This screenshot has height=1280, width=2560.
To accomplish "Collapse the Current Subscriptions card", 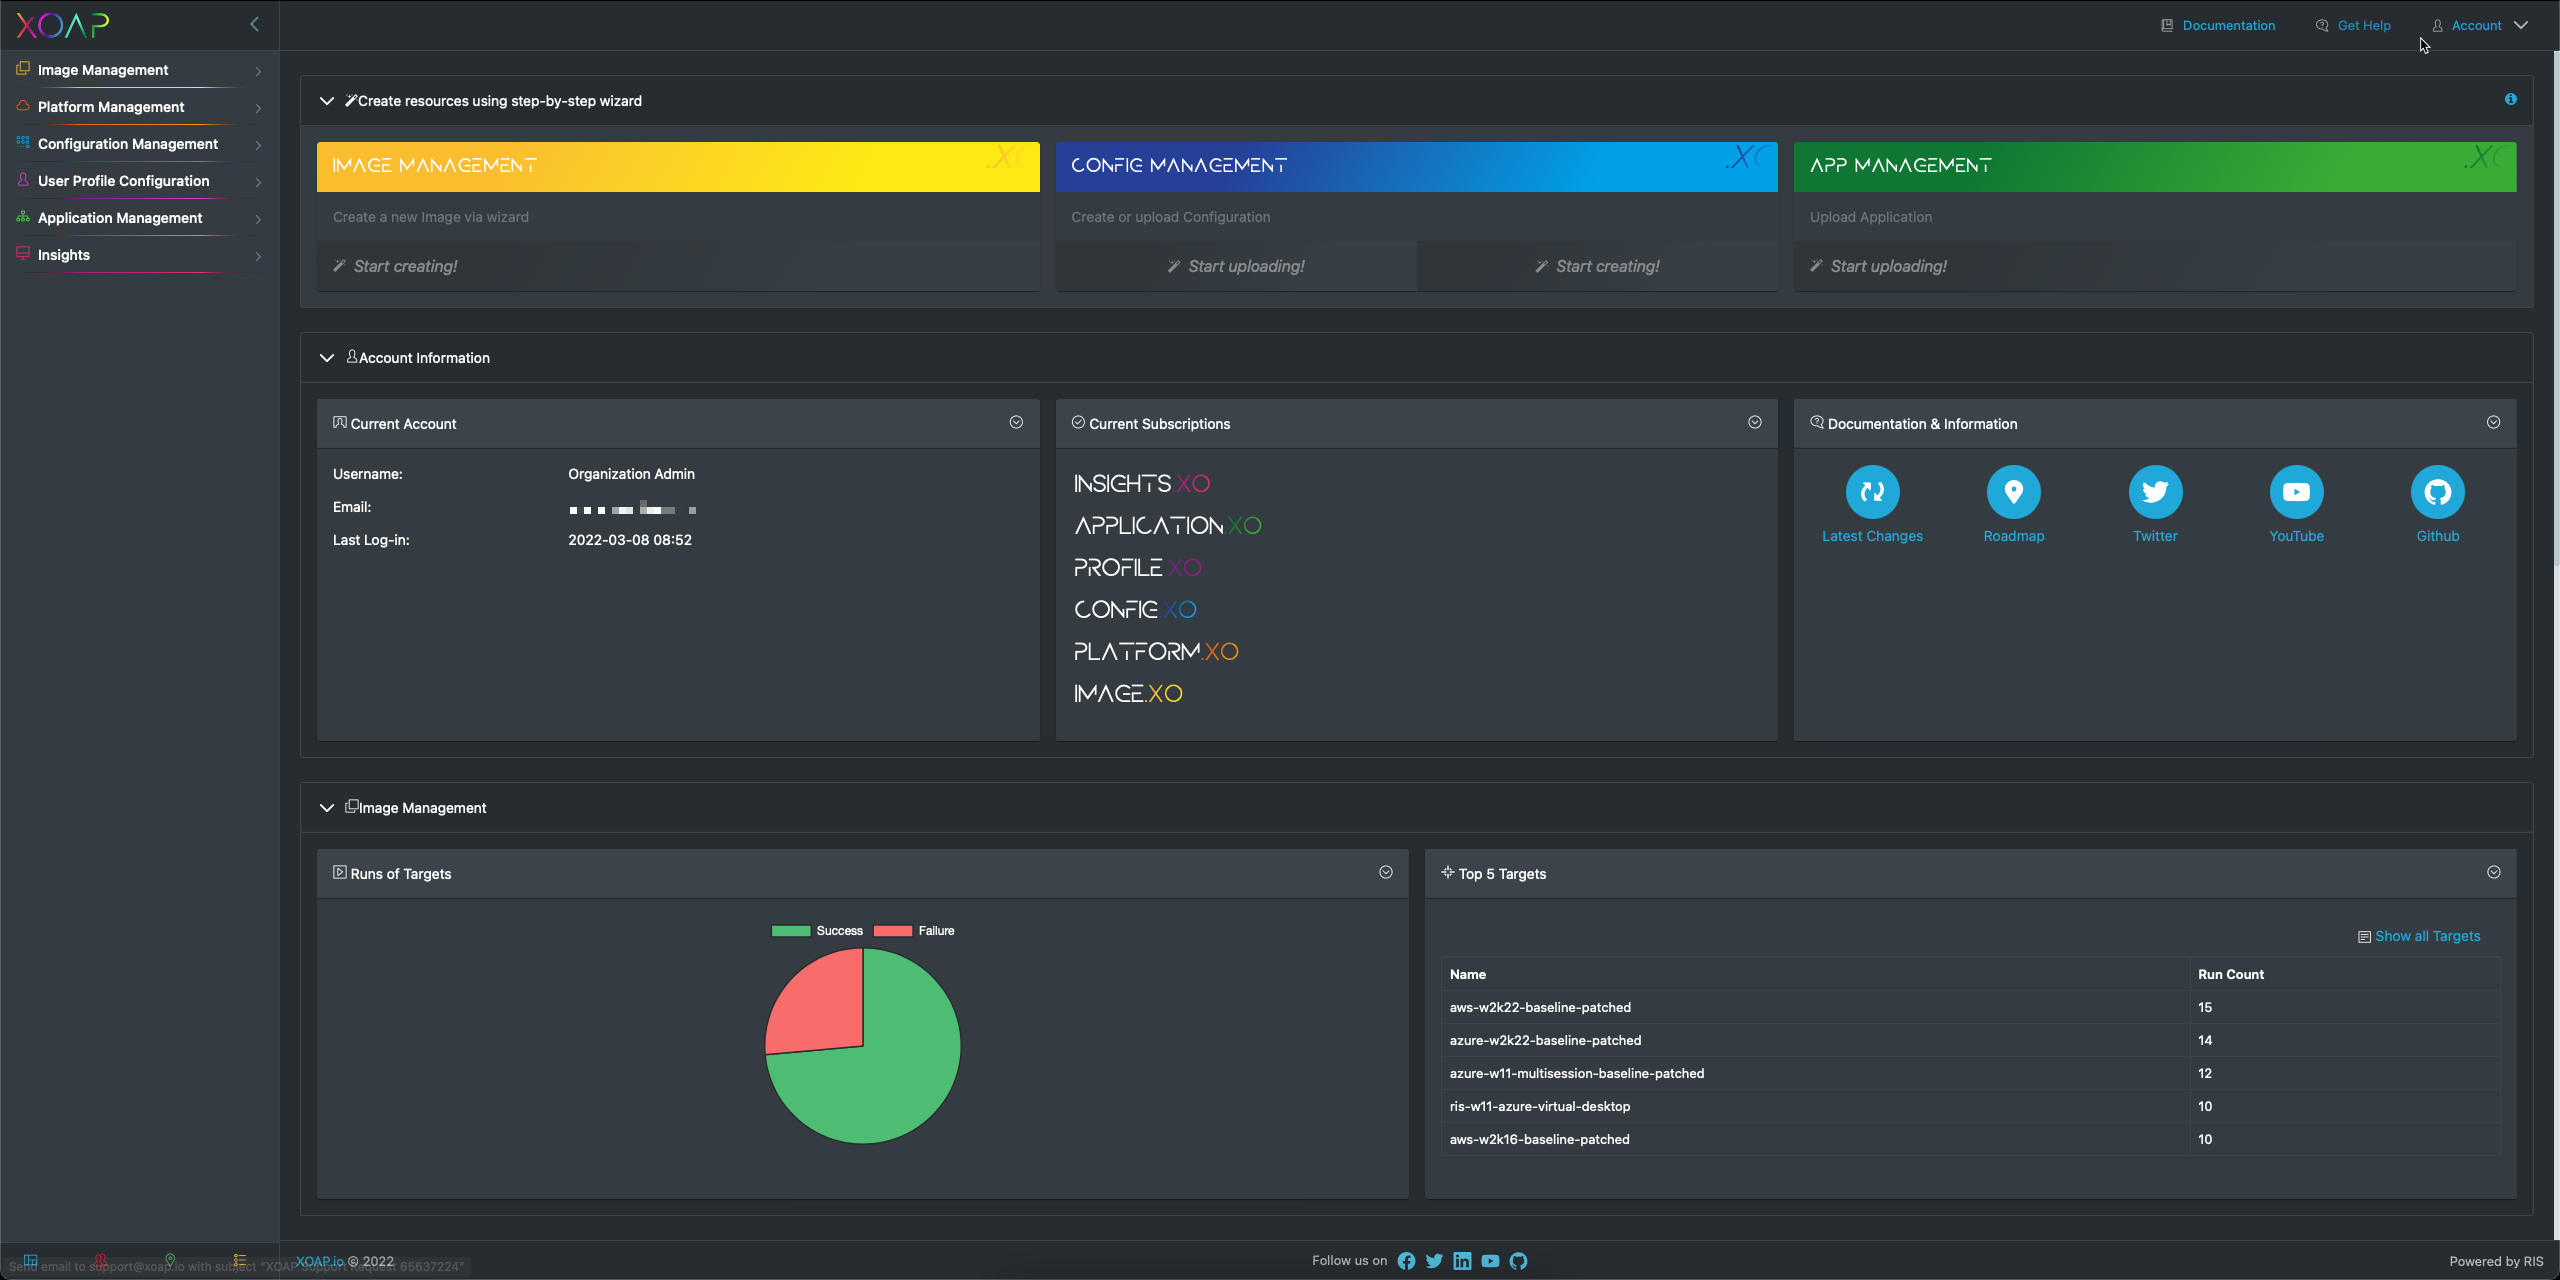I will pyautogui.click(x=1754, y=422).
